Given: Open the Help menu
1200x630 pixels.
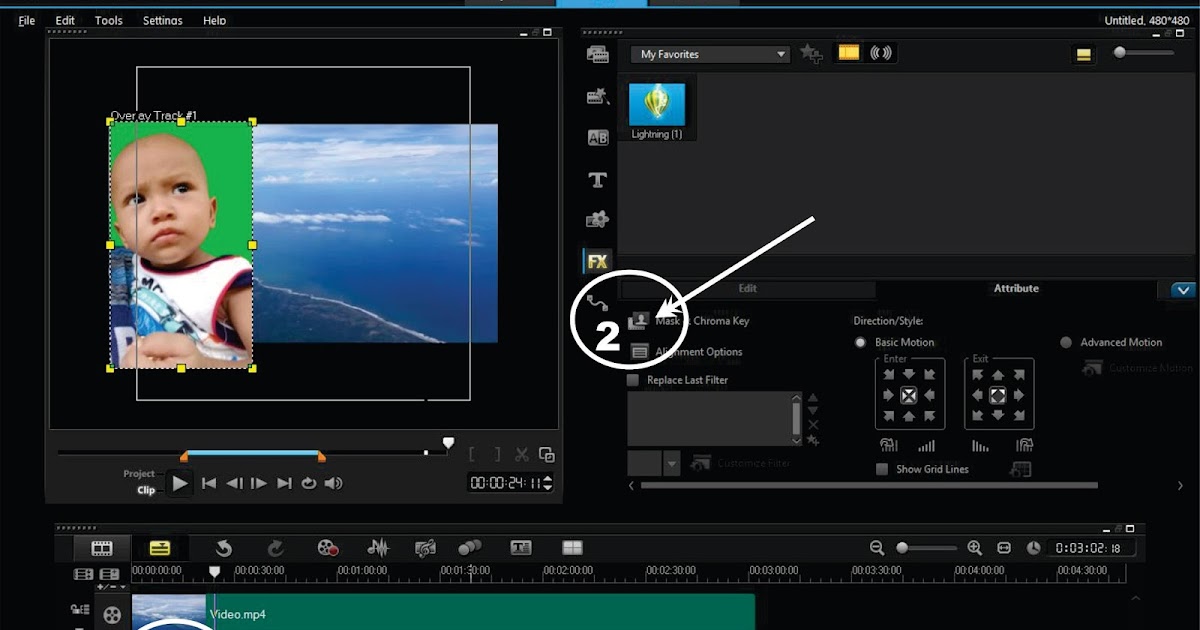Looking at the screenshot, I should 214,20.
